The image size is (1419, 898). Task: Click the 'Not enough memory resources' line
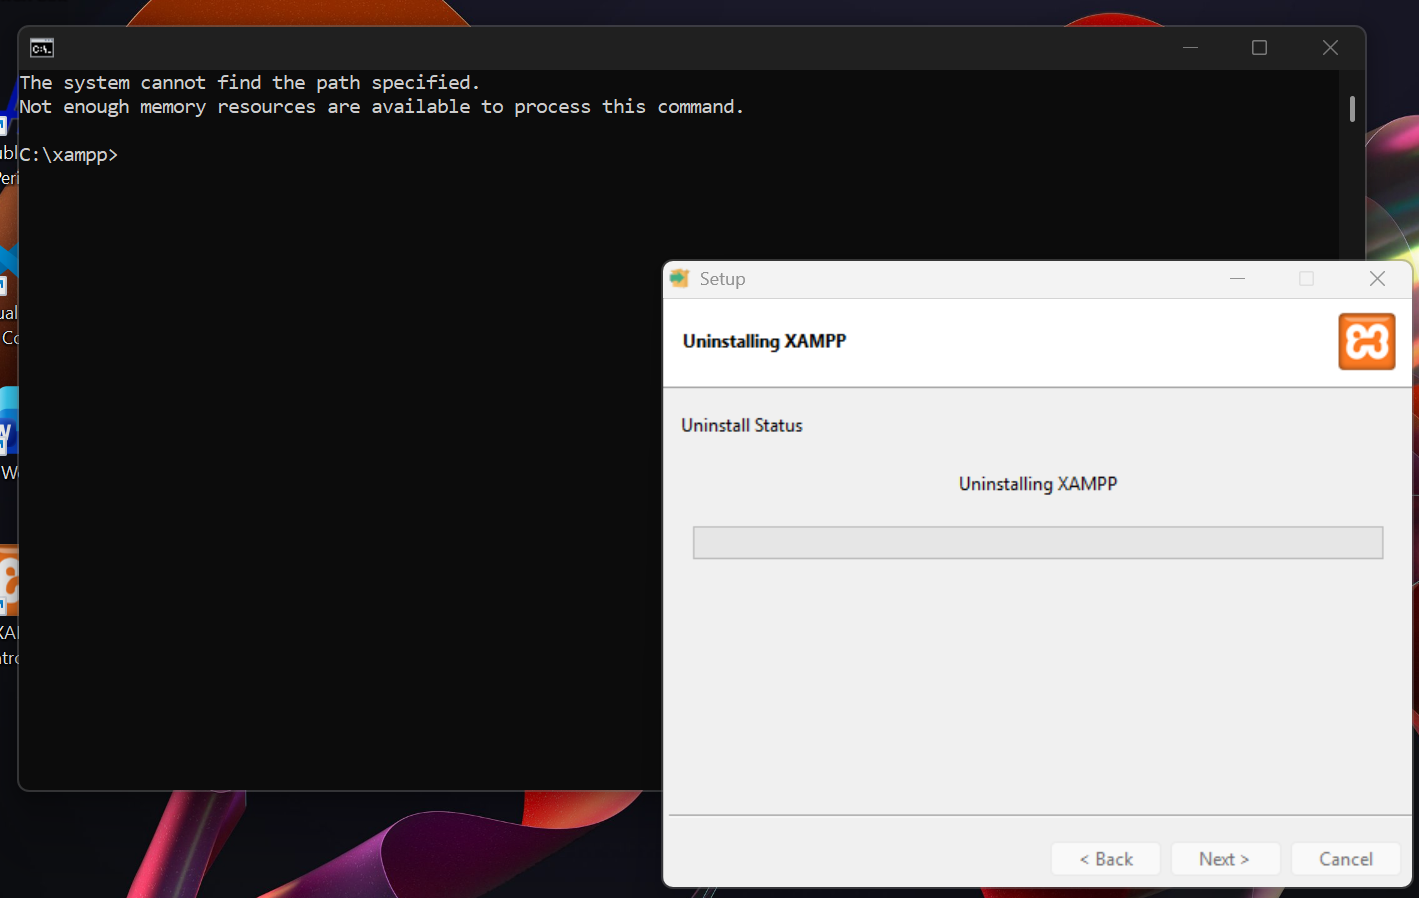point(382,107)
